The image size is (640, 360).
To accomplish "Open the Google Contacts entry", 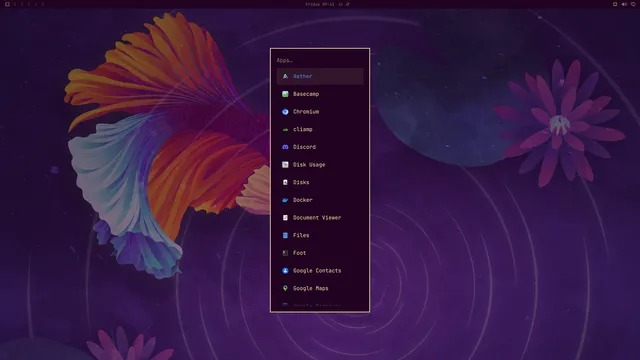I will [x=320, y=271].
